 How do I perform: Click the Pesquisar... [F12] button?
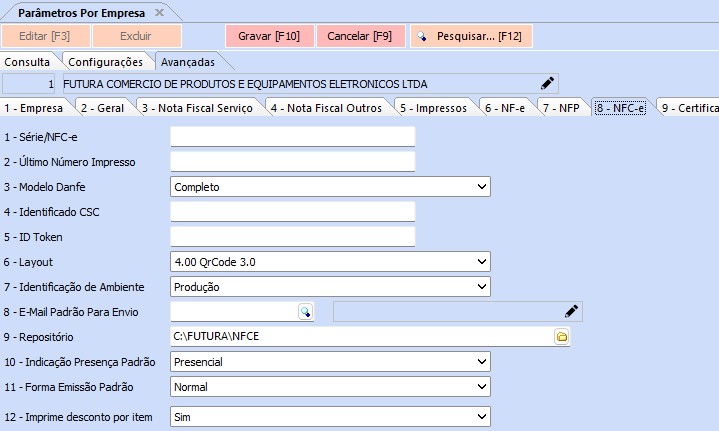pyautogui.click(x=470, y=36)
